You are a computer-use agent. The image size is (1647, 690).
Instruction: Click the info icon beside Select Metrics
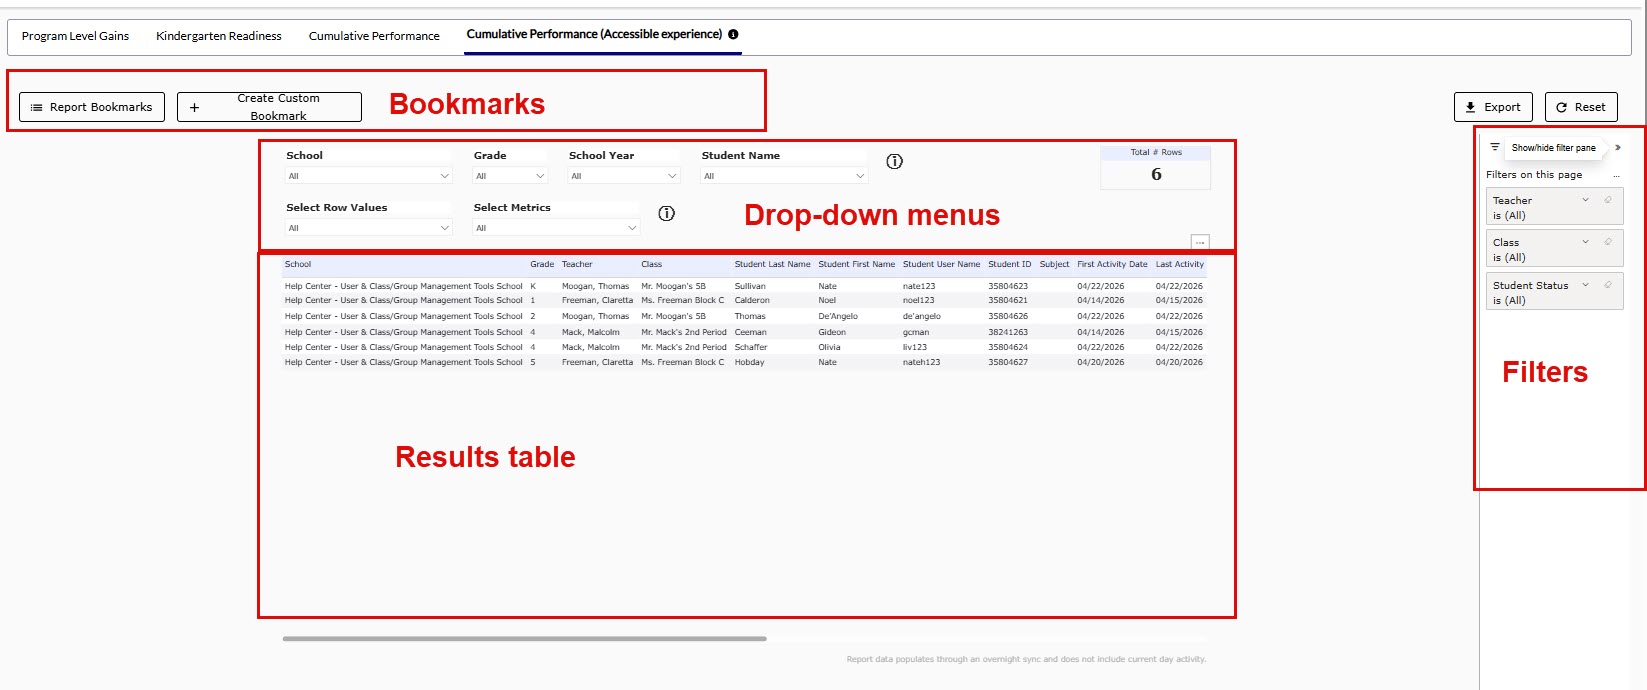pyautogui.click(x=666, y=213)
